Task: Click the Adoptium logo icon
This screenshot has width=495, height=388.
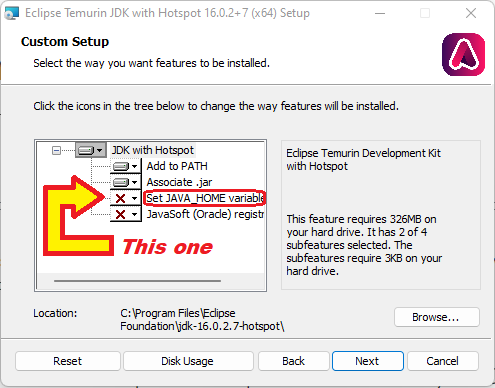Action: (x=464, y=54)
